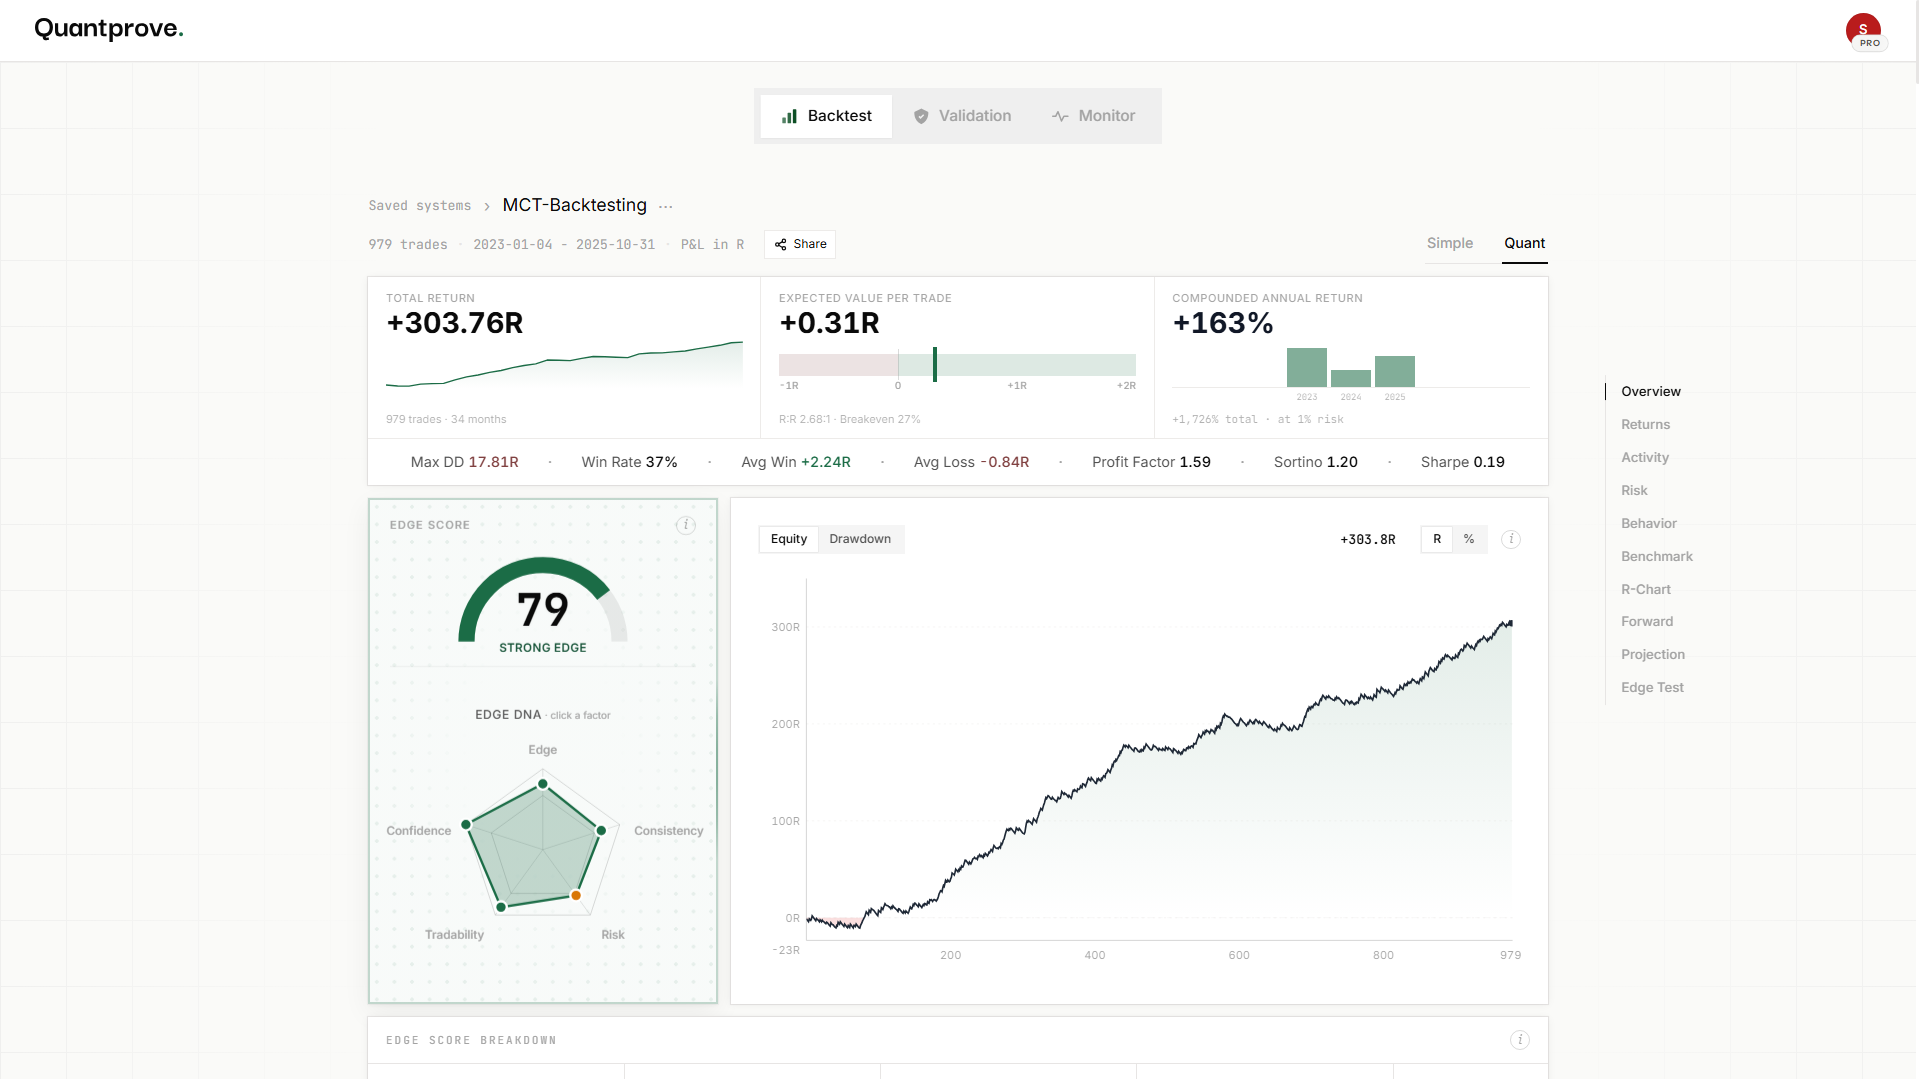Viewport: 1919px width, 1079px height.
Task: Click the Win Rate 37% stat
Action: point(629,462)
